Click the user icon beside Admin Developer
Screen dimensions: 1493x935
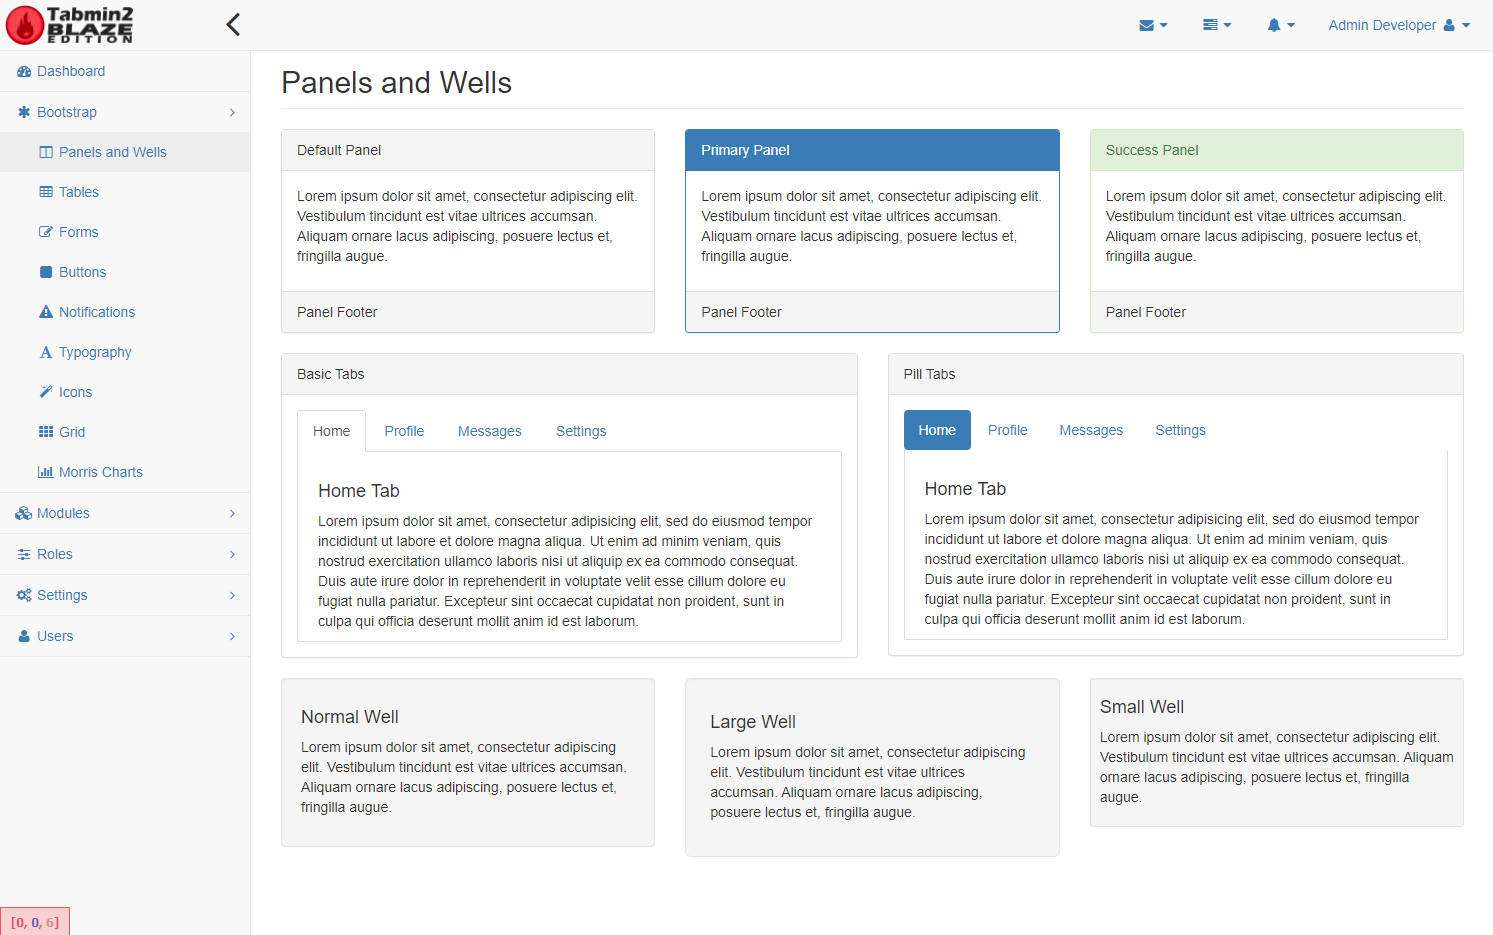click(x=1449, y=25)
